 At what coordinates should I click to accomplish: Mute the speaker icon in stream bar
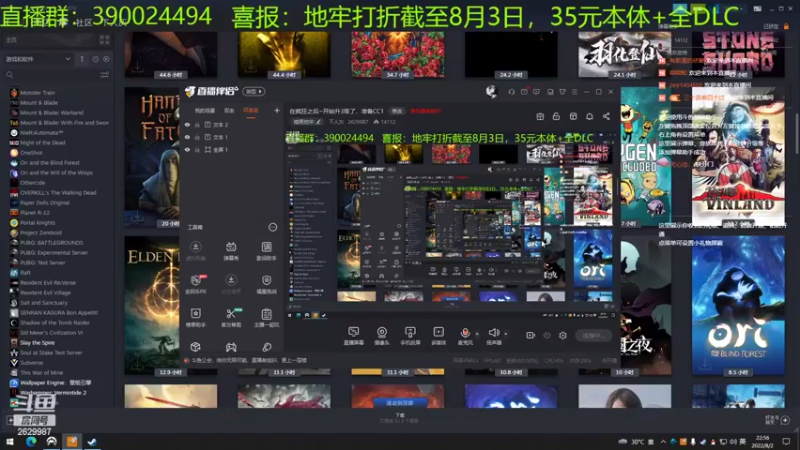tap(493, 335)
